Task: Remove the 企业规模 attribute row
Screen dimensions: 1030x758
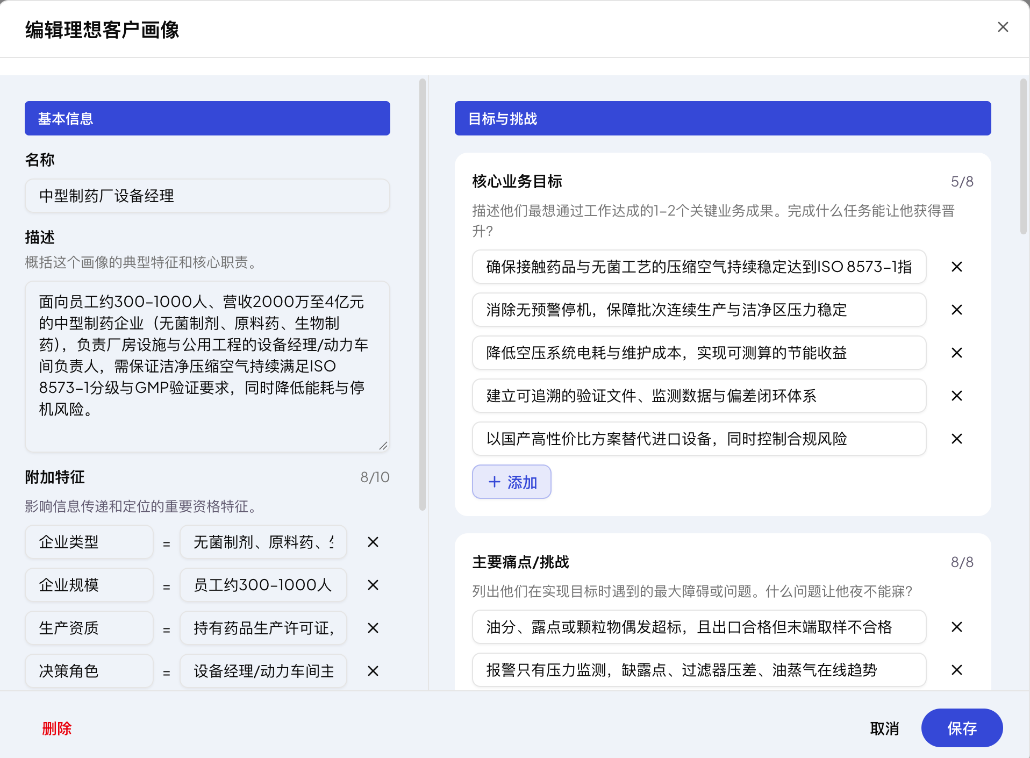Action: pos(372,585)
